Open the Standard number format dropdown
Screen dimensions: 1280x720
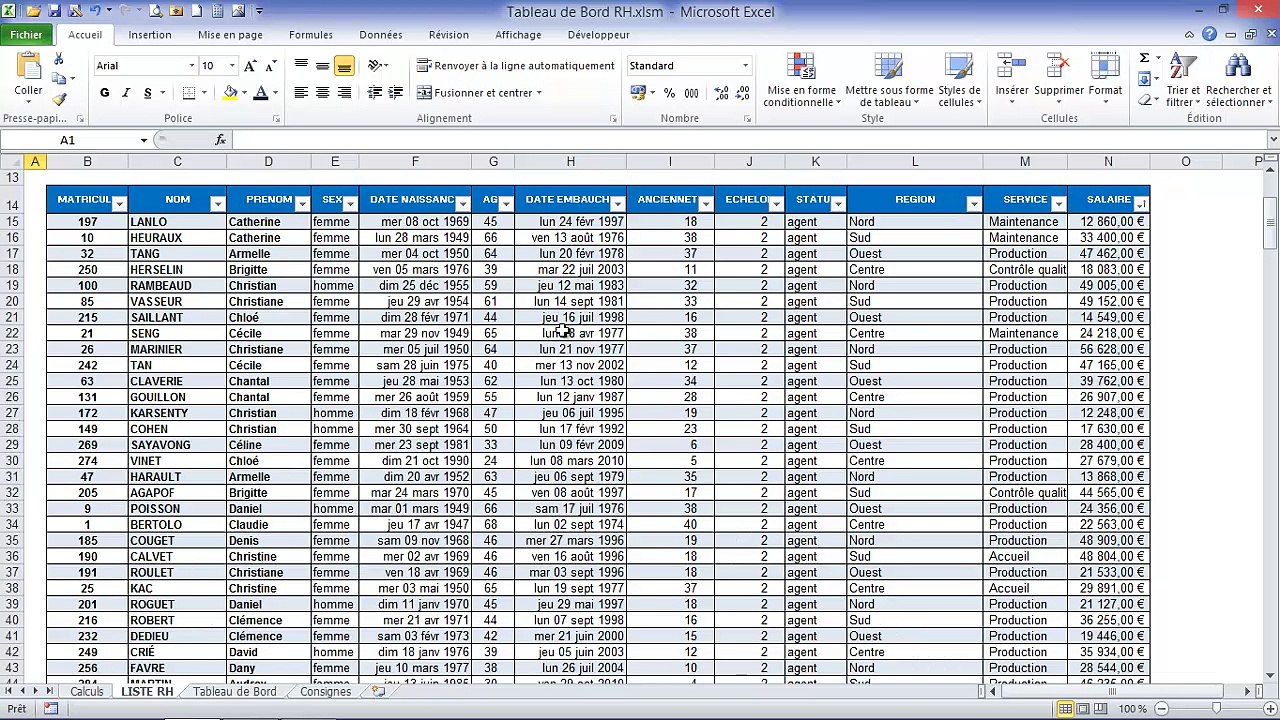click(745, 66)
